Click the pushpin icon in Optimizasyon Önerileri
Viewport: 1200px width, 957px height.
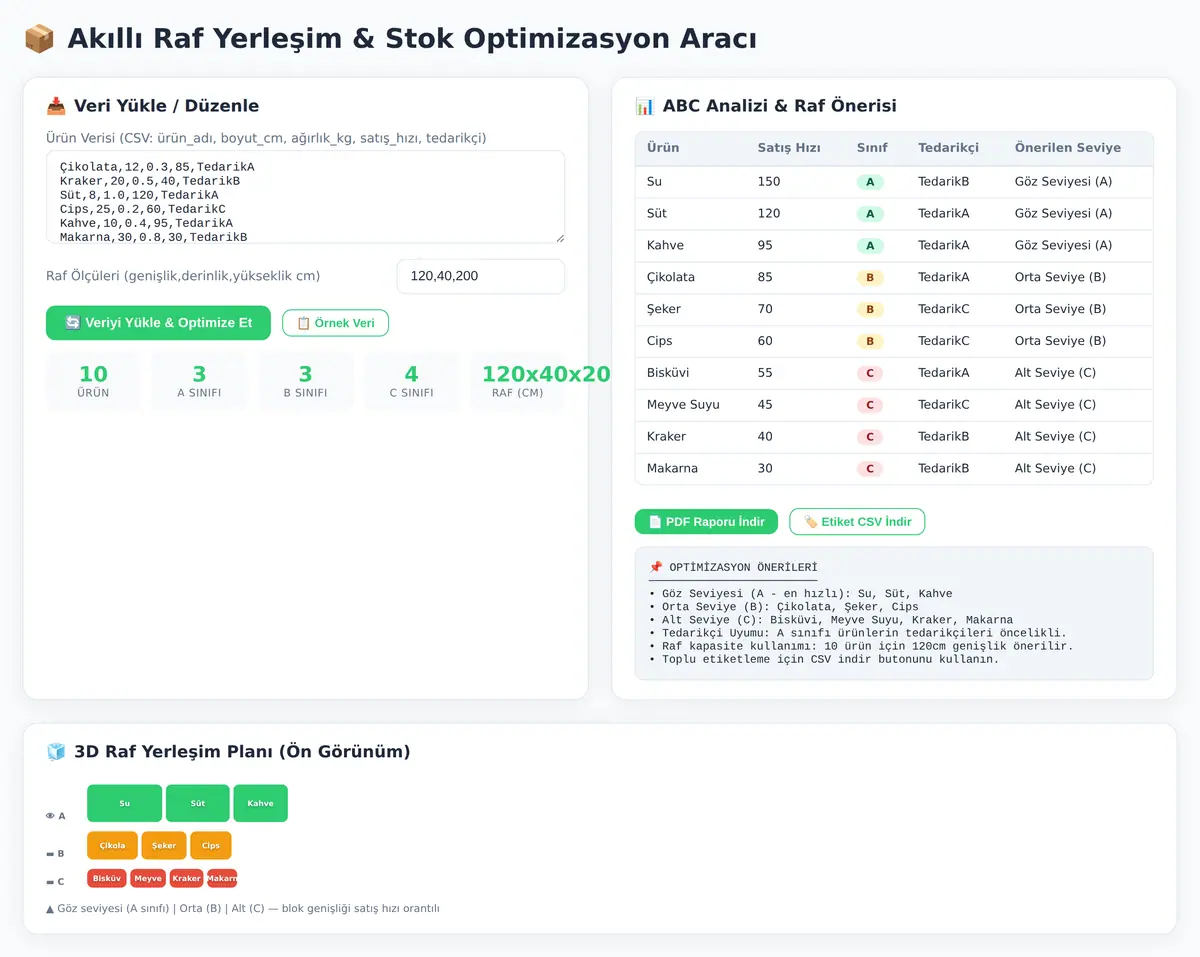656,567
